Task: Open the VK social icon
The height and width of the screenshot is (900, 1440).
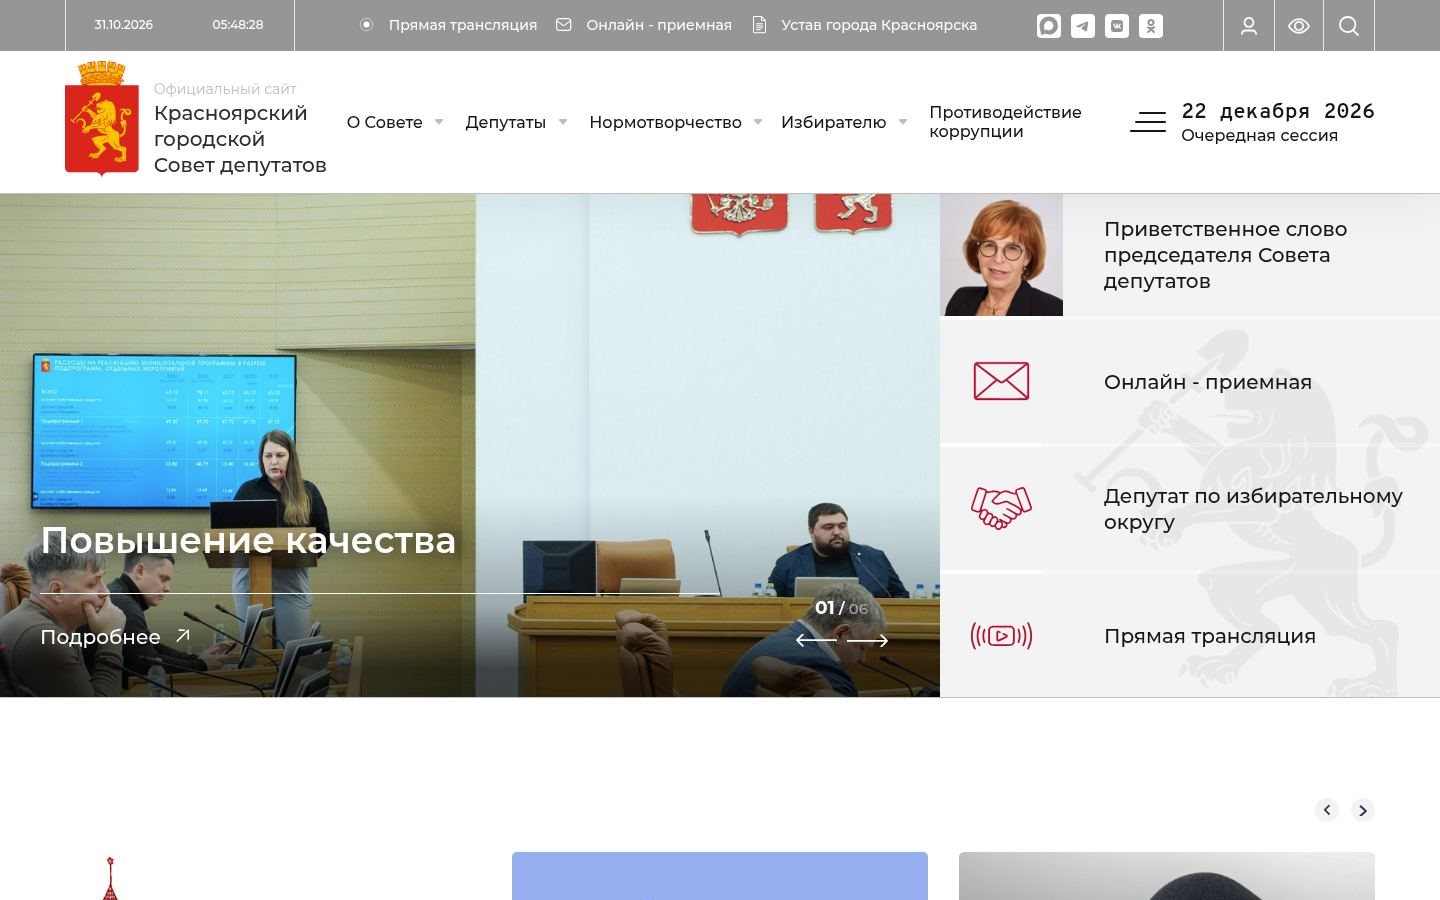Action: click(1117, 26)
